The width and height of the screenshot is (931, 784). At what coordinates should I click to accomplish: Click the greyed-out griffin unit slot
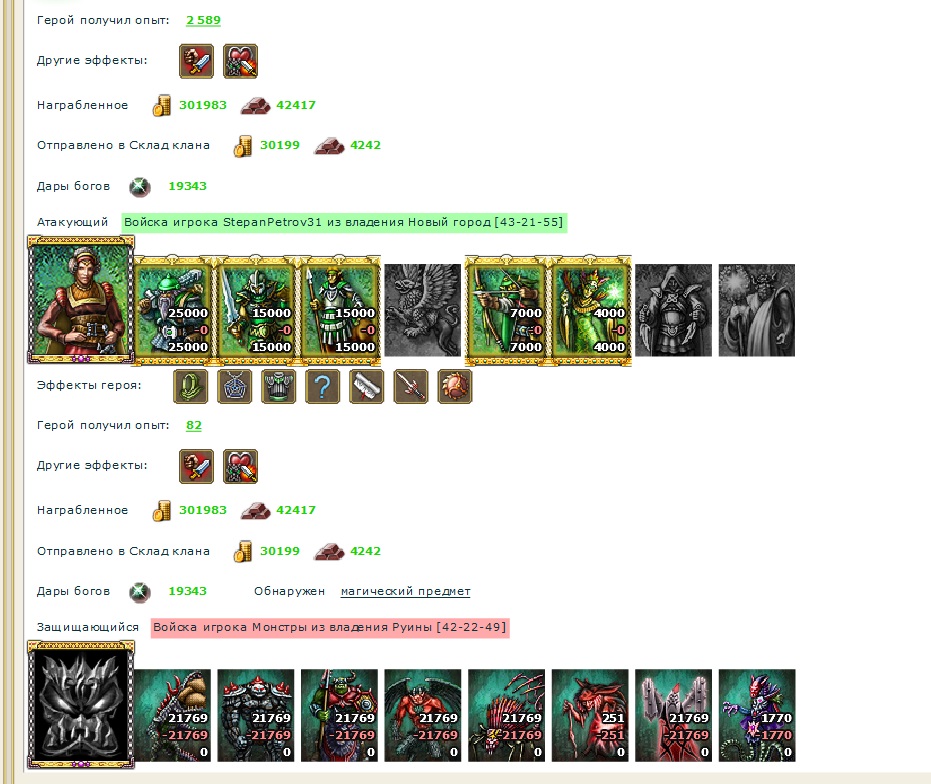point(423,311)
